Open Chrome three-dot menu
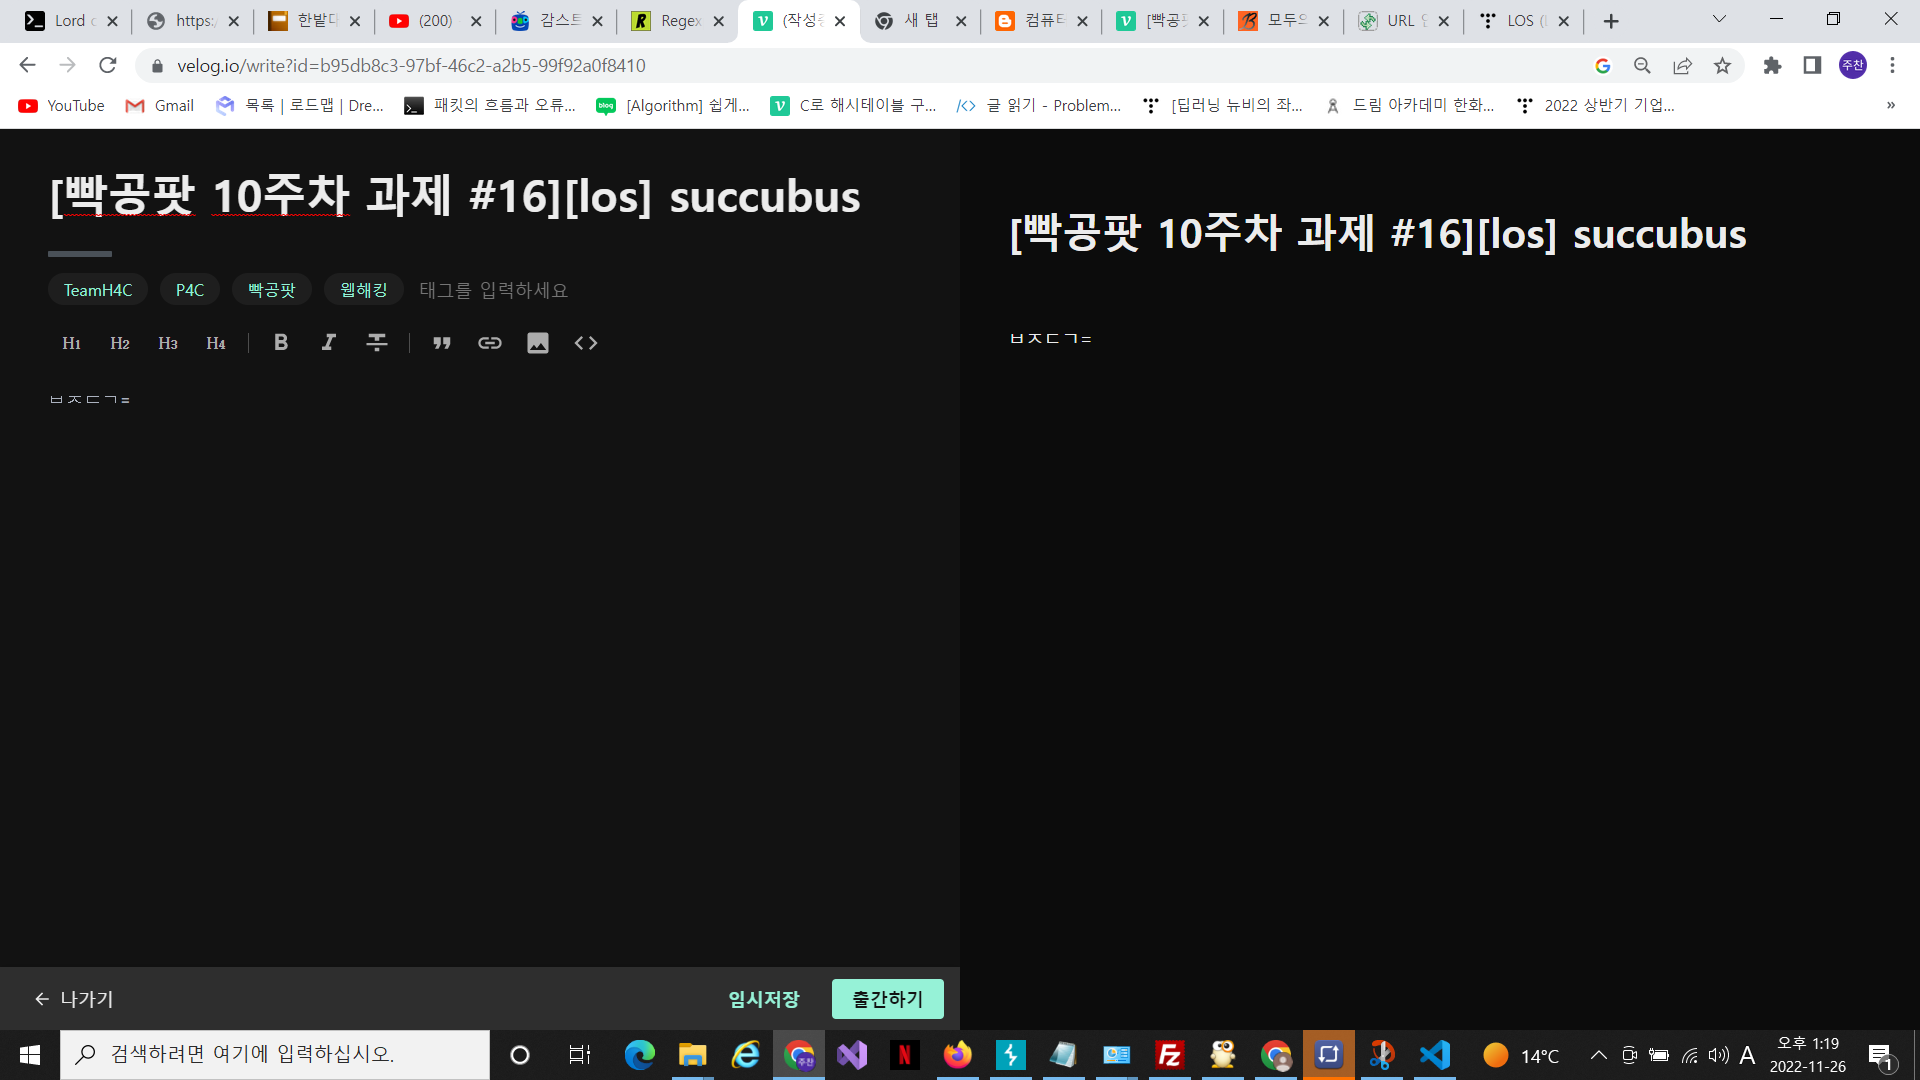Screen dimensions: 1920x1080 click(x=1892, y=65)
